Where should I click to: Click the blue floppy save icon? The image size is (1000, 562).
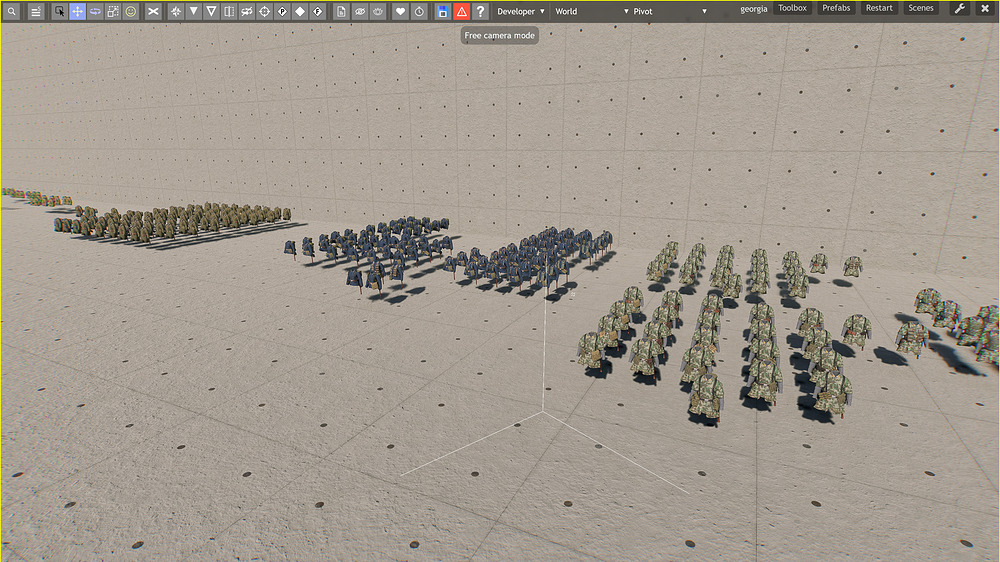click(443, 11)
